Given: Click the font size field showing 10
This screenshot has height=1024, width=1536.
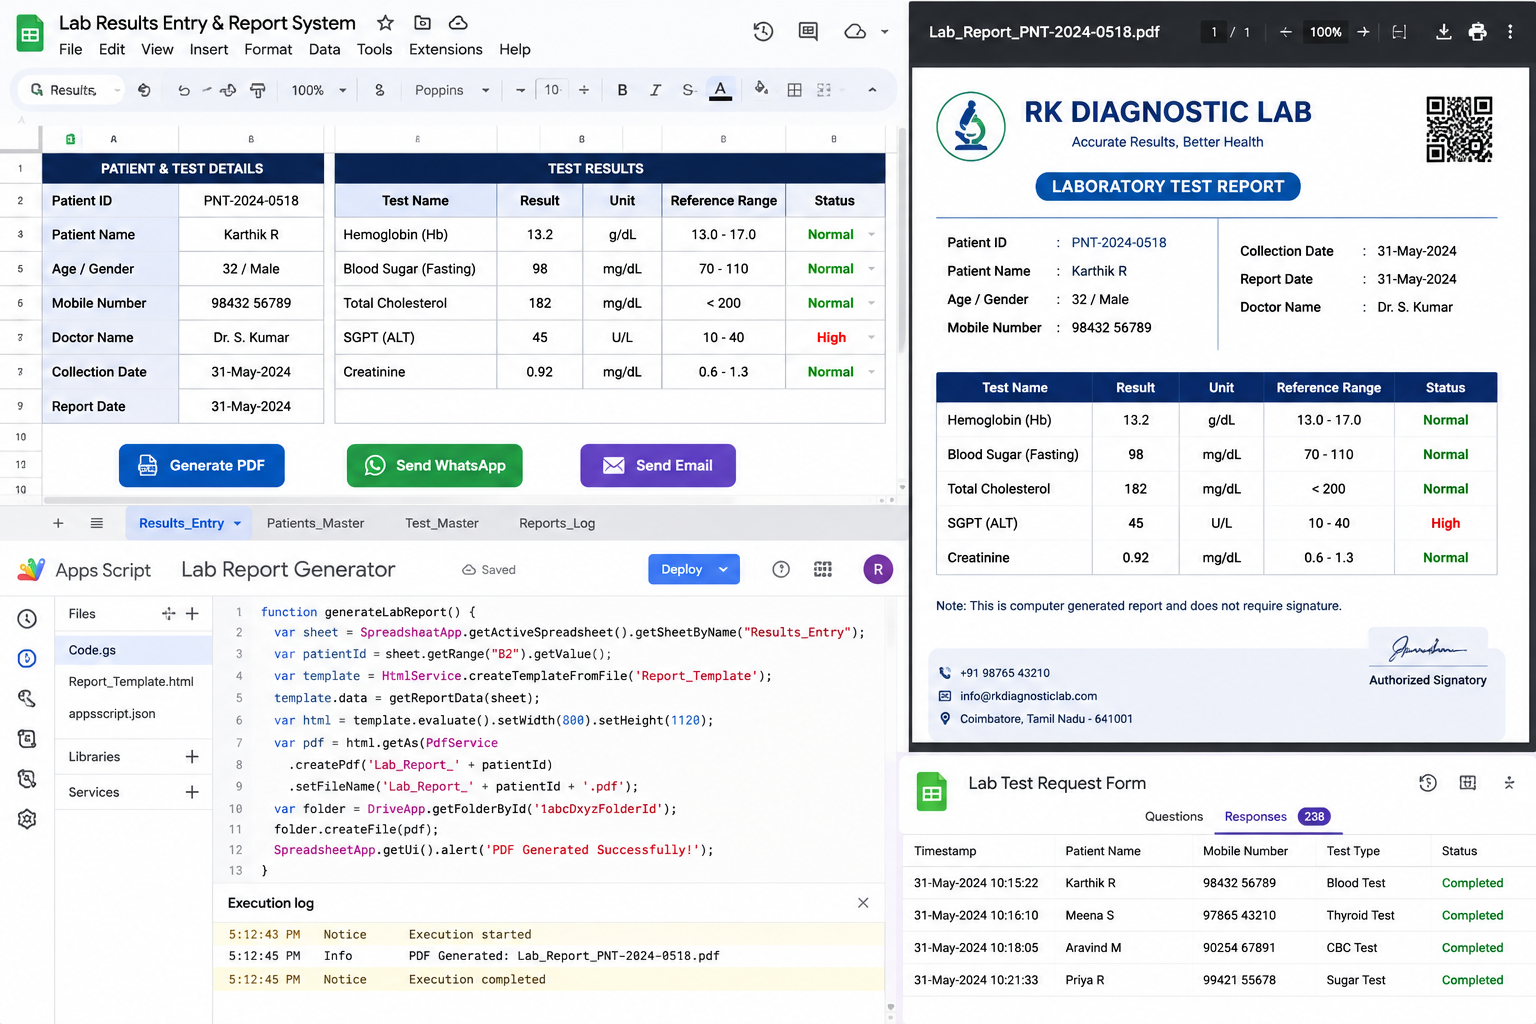Looking at the screenshot, I should tap(552, 90).
